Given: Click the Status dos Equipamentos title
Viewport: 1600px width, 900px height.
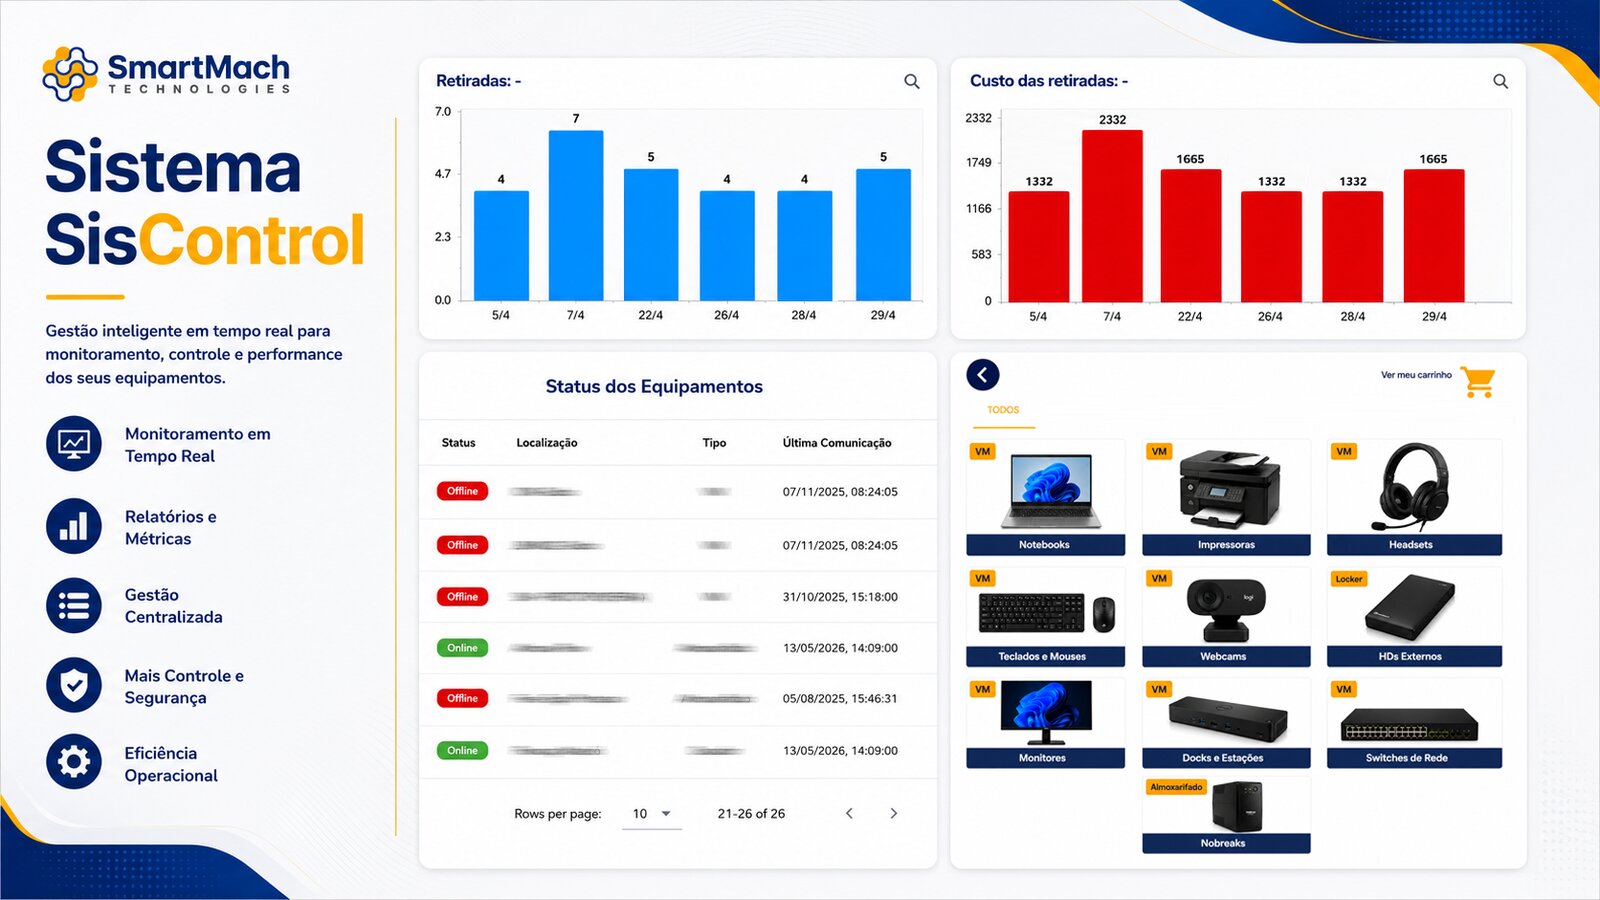Looking at the screenshot, I should [x=654, y=387].
